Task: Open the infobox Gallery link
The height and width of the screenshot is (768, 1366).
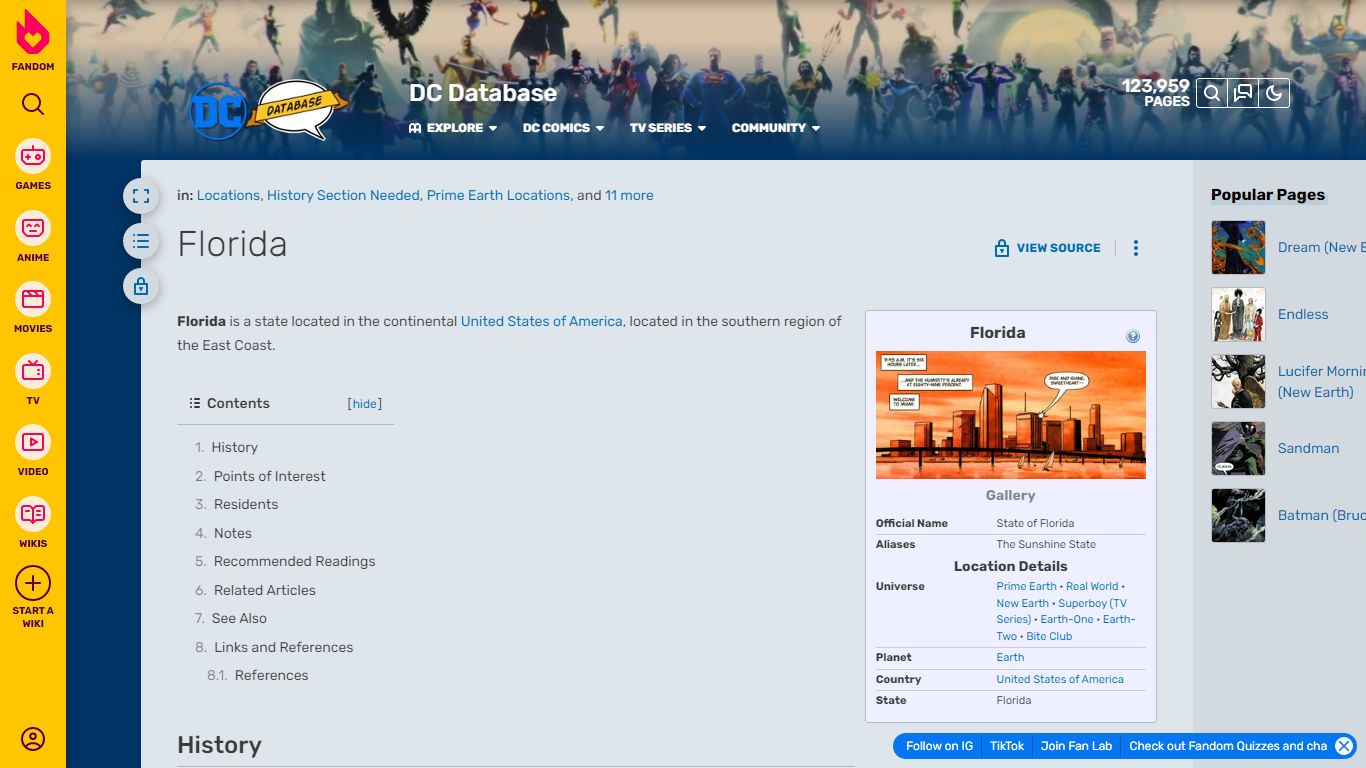Action: pyautogui.click(x=1011, y=495)
